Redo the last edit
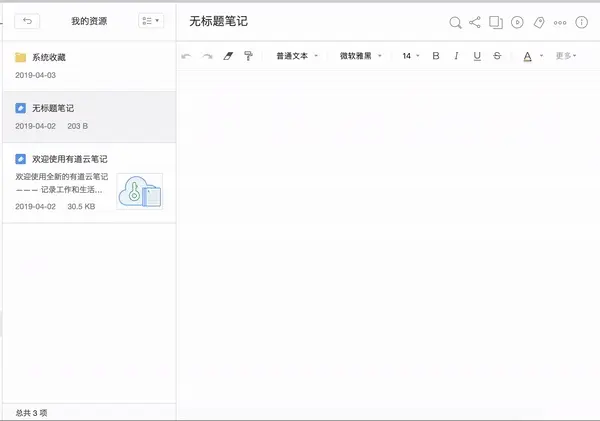Viewport: 600px width, 421px height. [207, 56]
